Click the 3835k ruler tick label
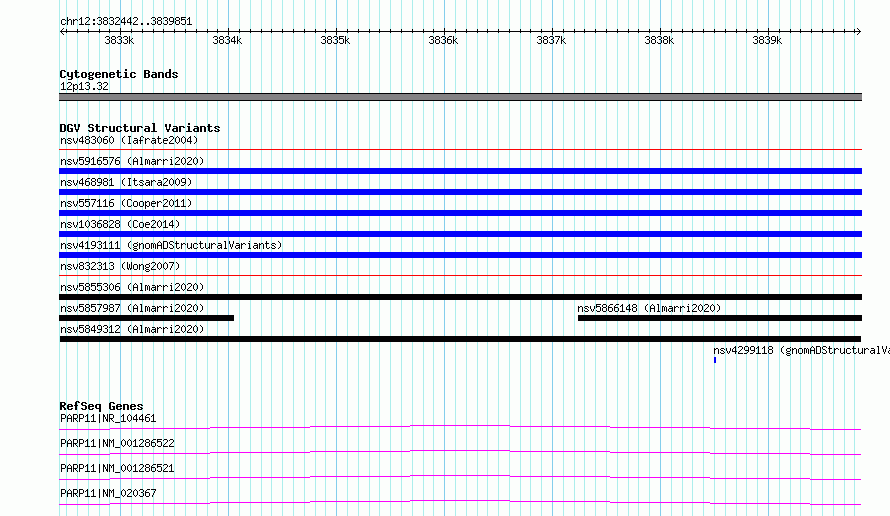Viewport: 890px width, 516px height. 335,40
